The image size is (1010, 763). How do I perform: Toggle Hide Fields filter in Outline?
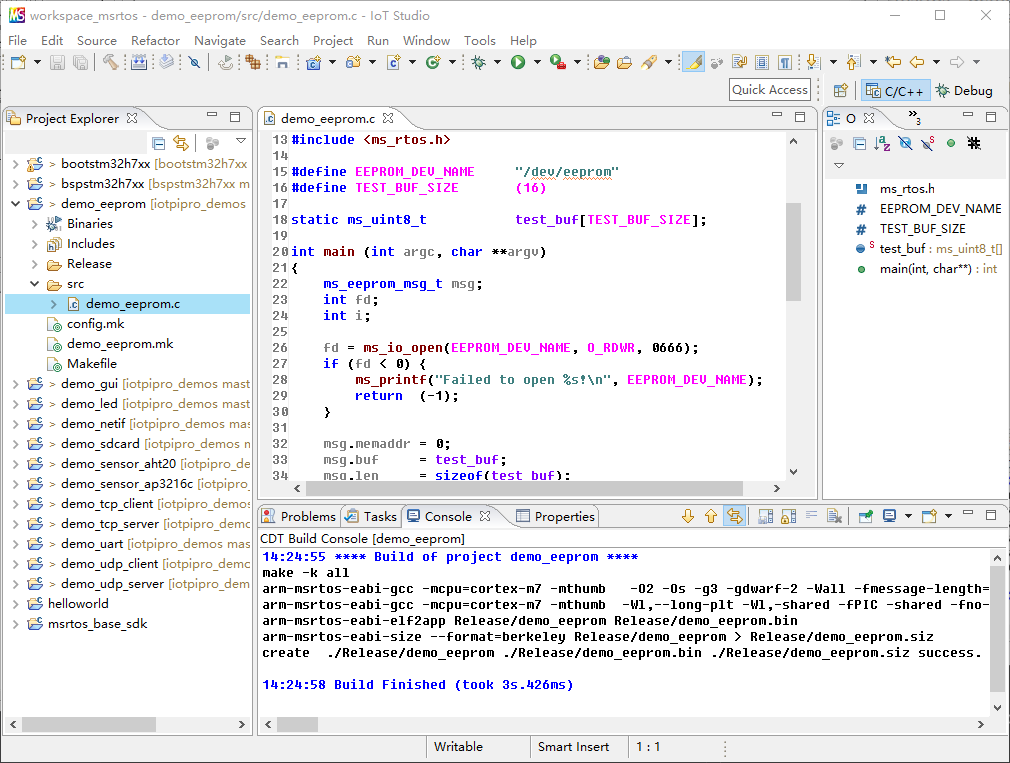pyautogui.click(x=905, y=144)
